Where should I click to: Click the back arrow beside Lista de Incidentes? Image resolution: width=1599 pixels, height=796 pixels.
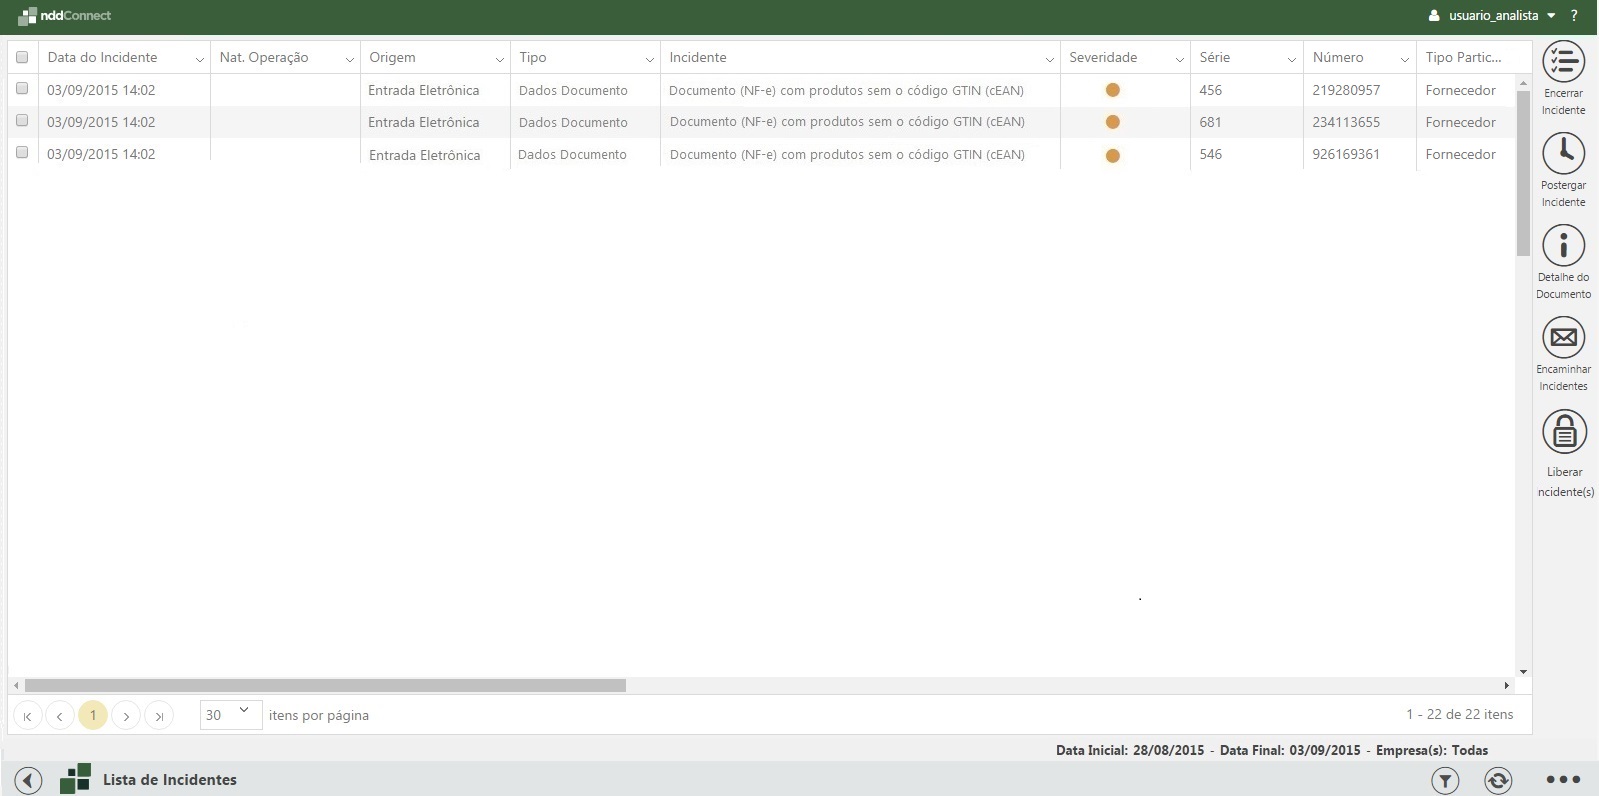(x=28, y=780)
